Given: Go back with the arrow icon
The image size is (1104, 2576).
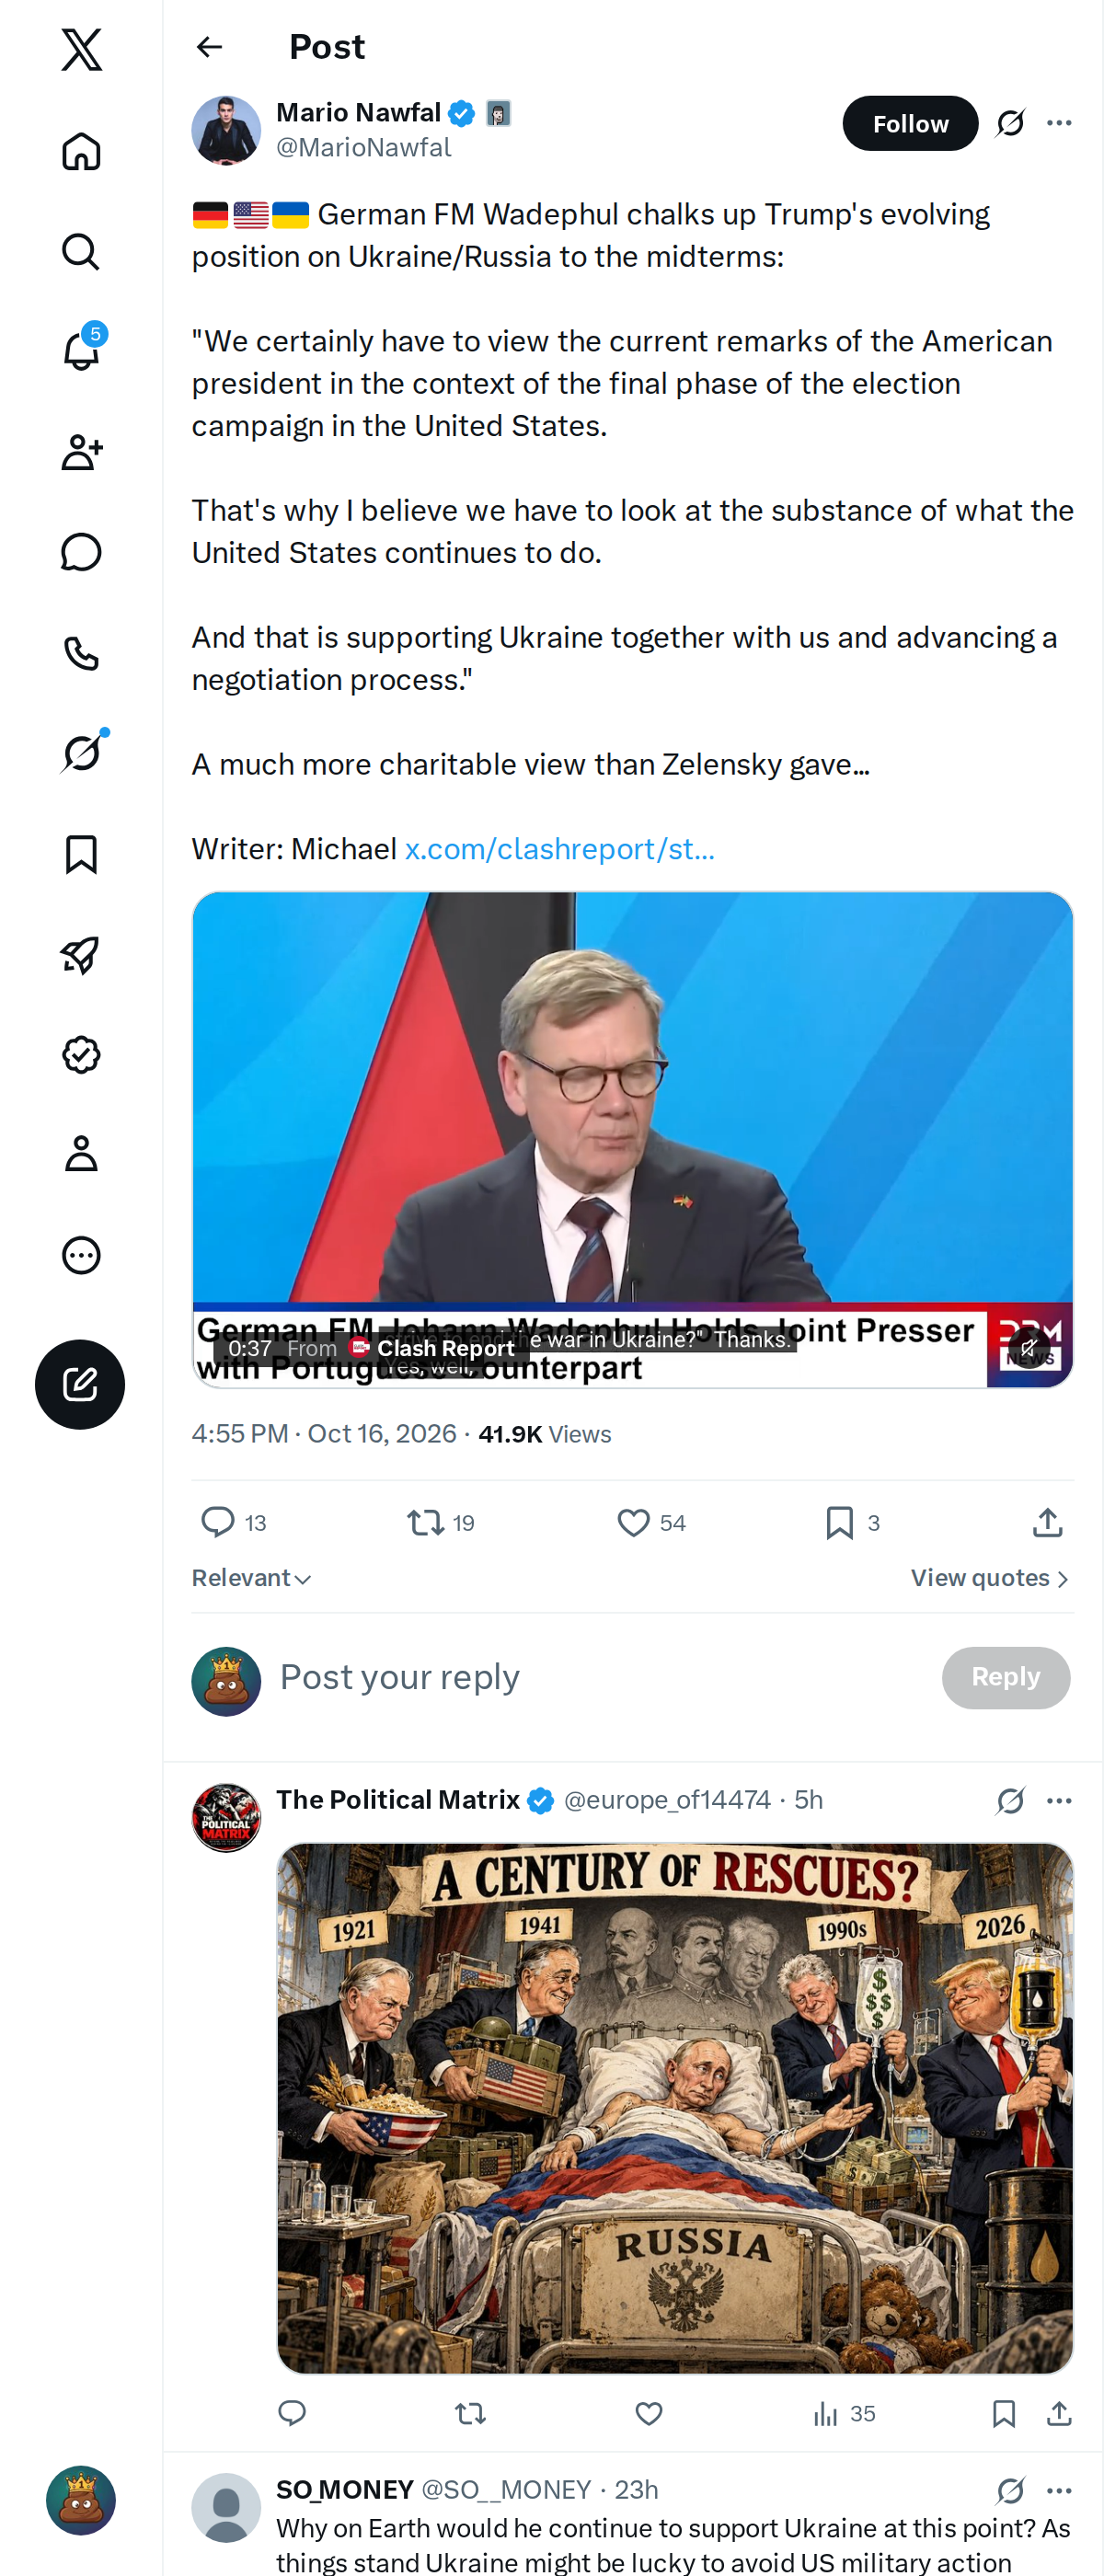Looking at the screenshot, I should 209,47.
